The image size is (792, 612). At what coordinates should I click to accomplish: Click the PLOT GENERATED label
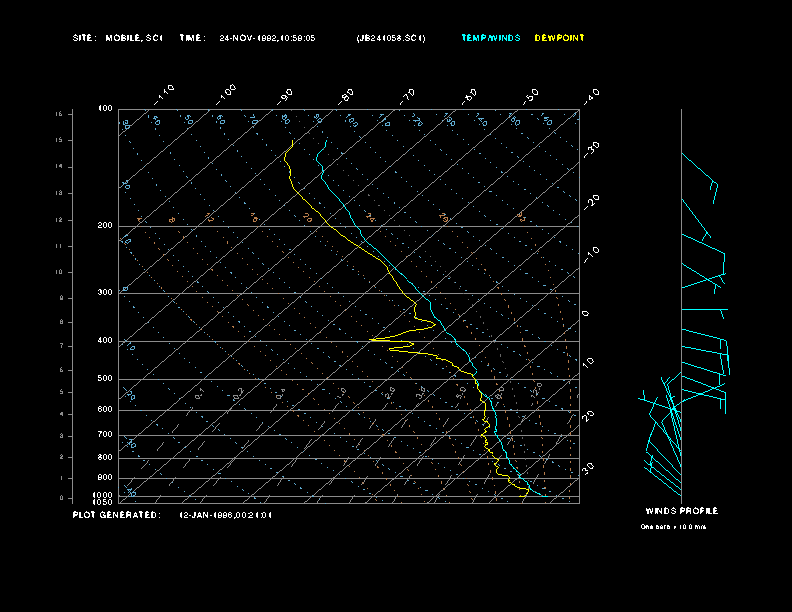click(116, 515)
